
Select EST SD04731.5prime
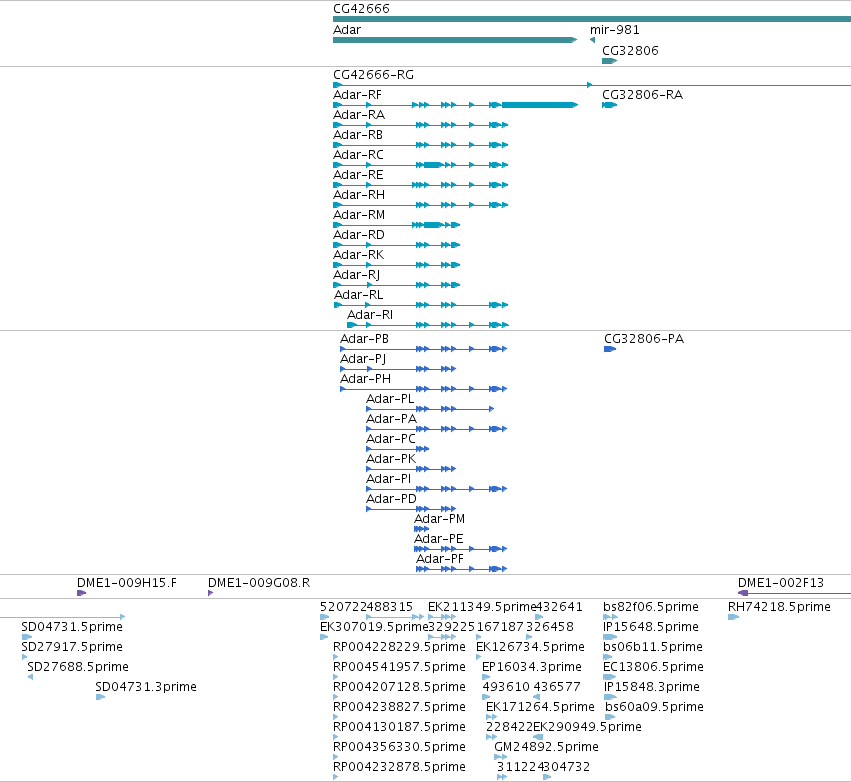pyautogui.click(x=72, y=627)
